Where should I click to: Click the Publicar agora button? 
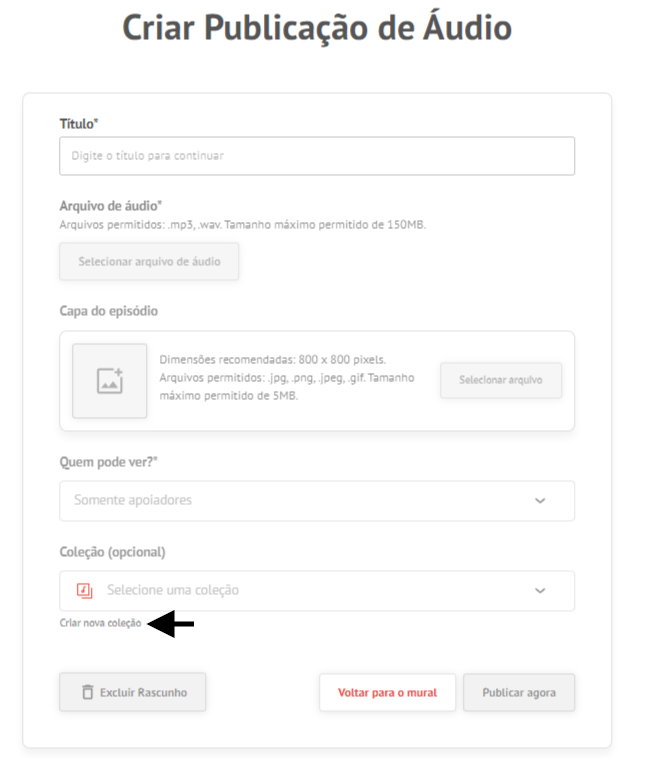click(x=519, y=693)
